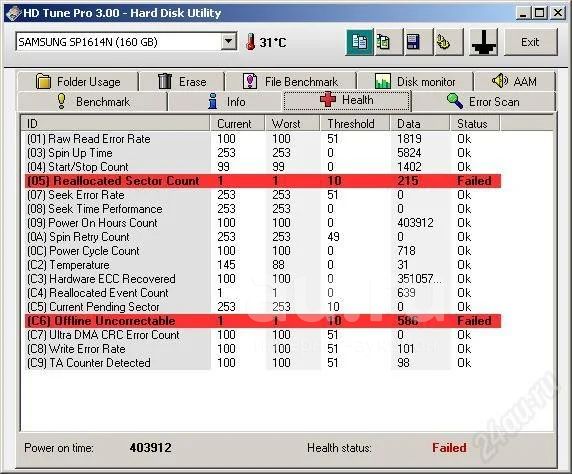The height and width of the screenshot is (474, 572).
Task: Click the Power on time value 403912
Action: (150, 447)
